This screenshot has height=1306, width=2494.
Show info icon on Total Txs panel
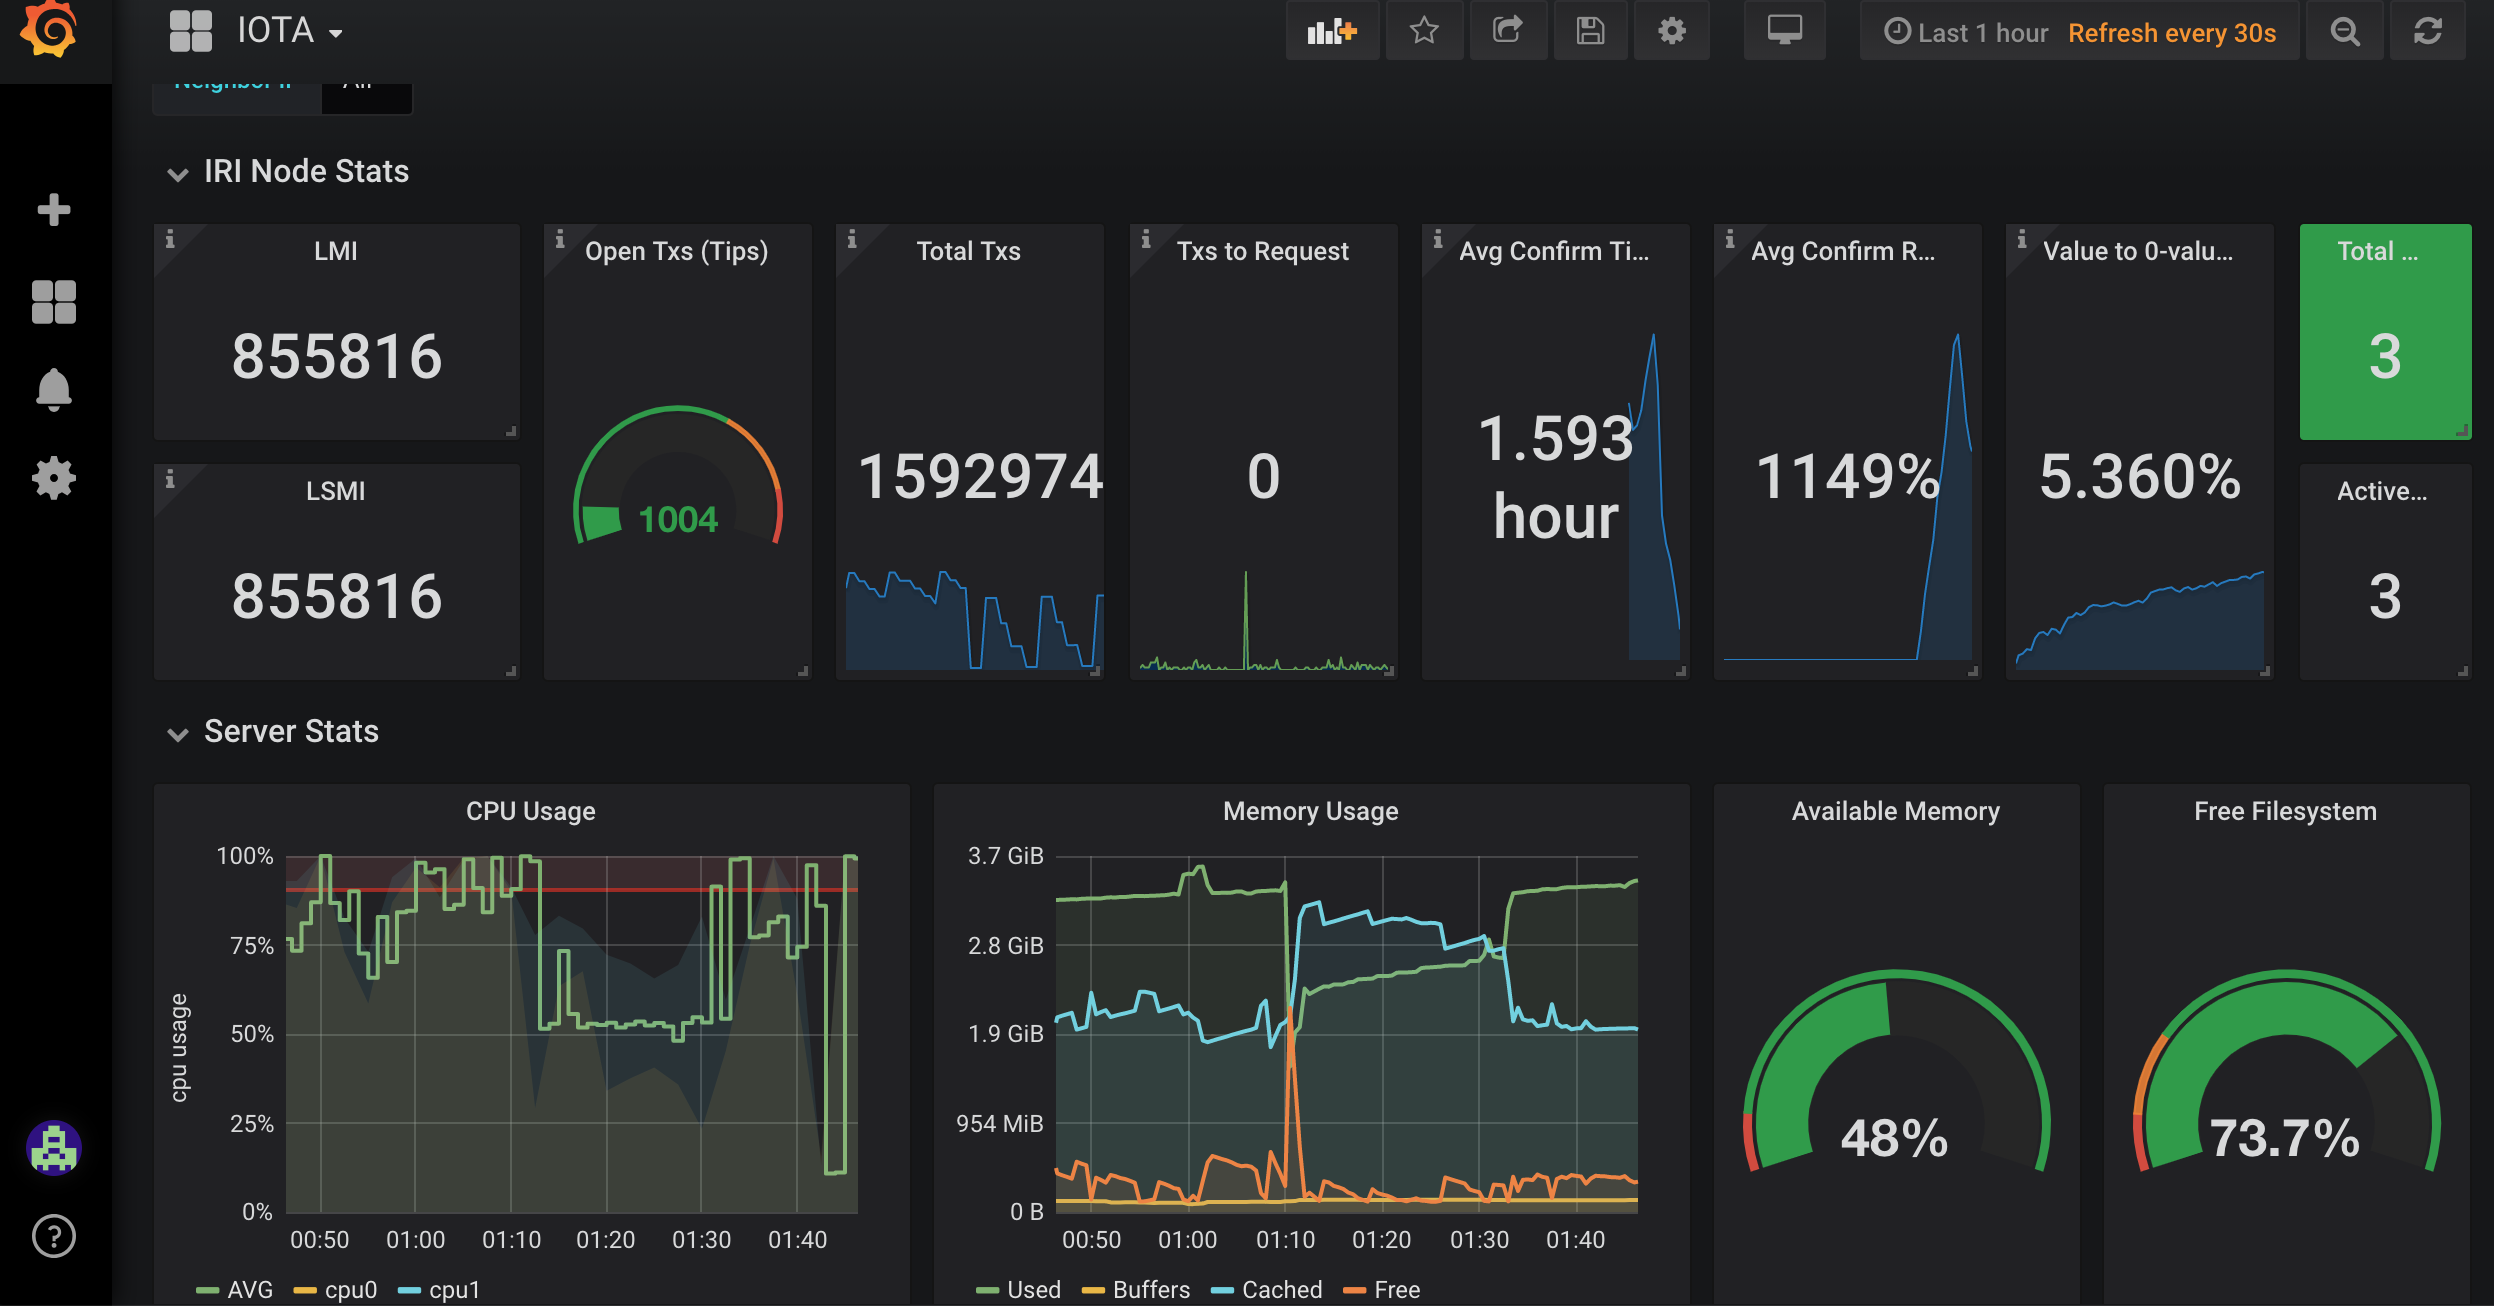pos(852,239)
